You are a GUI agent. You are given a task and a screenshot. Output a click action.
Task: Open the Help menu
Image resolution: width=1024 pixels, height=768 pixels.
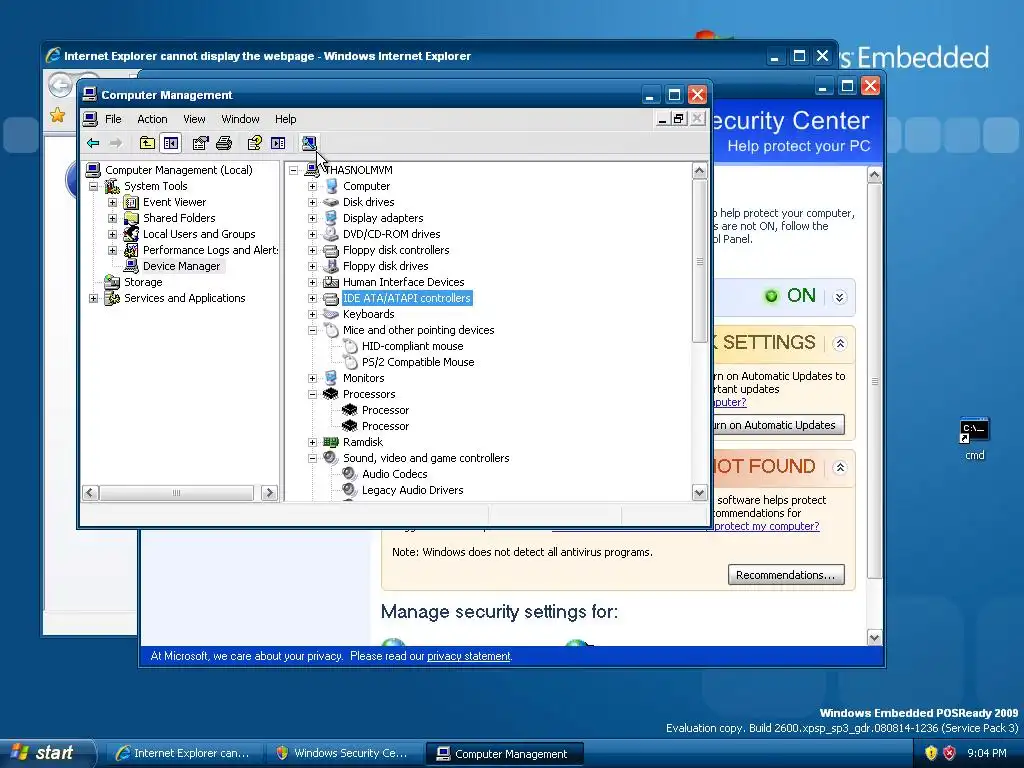(285, 119)
